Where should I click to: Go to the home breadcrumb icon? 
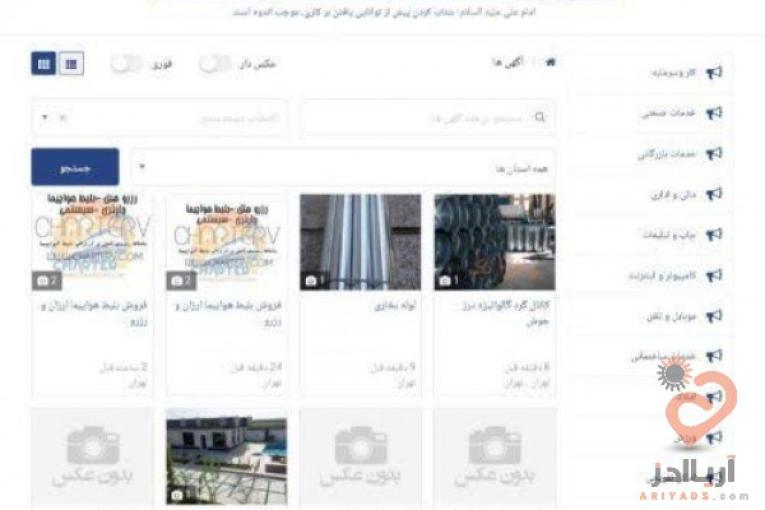pyautogui.click(x=550, y=62)
